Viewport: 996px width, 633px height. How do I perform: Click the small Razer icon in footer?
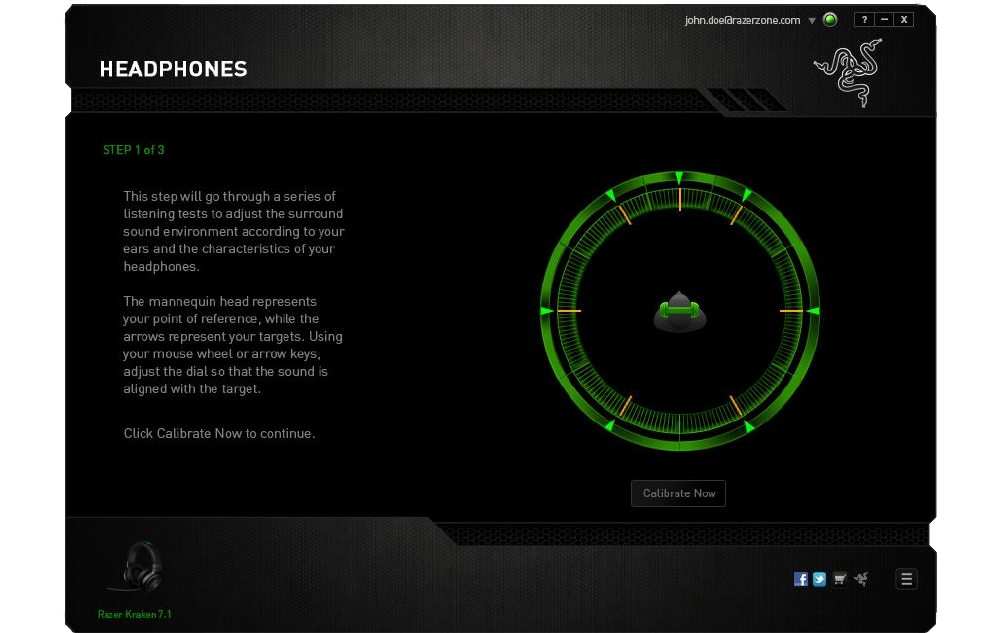[x=861, y=579]
